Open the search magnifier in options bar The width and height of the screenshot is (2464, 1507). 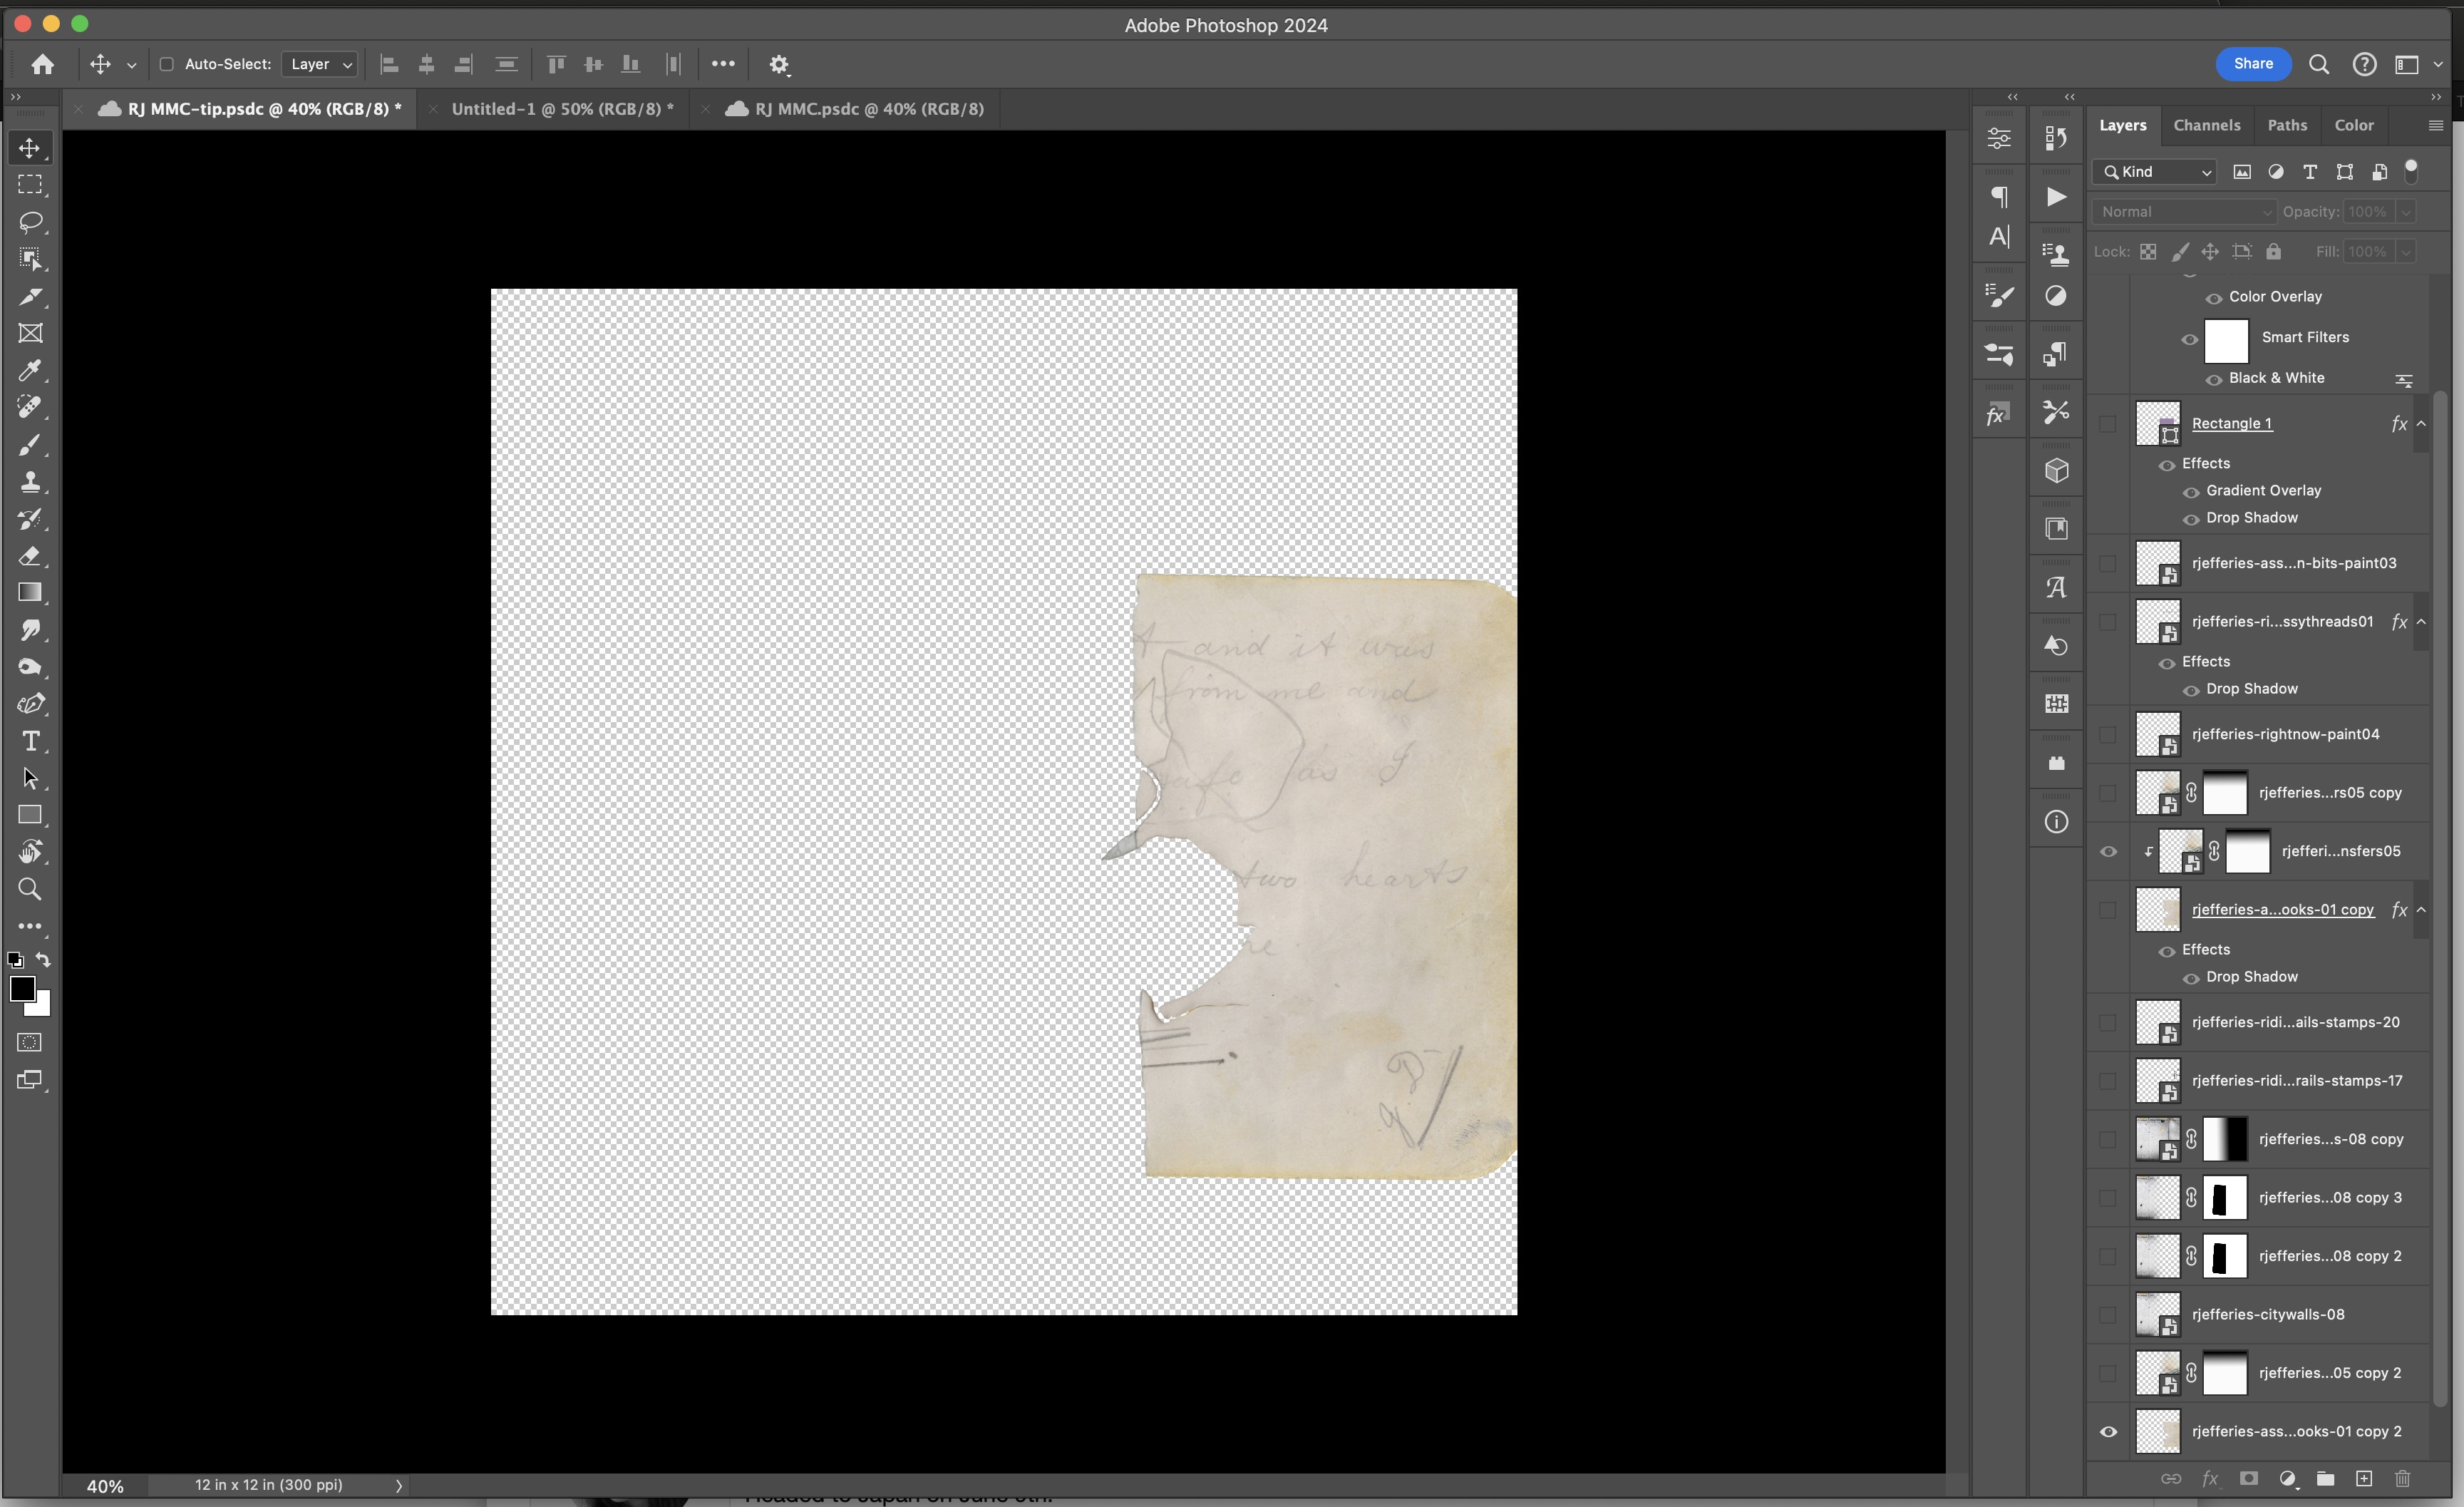pos(2319,64)
